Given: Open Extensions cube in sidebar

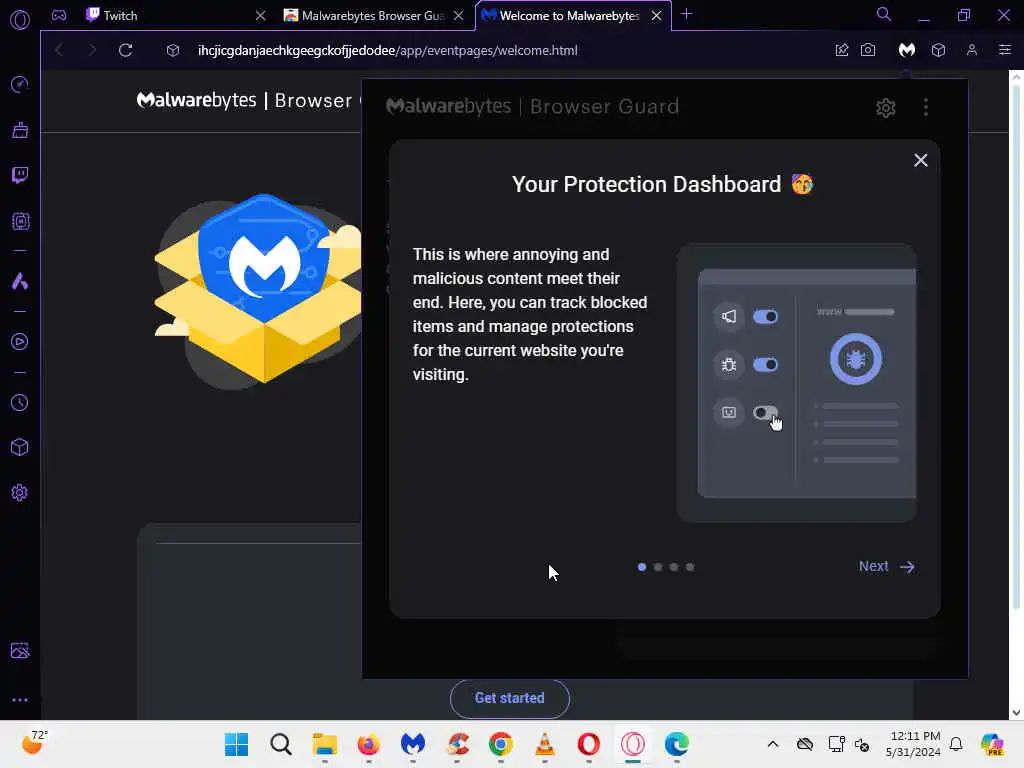Looking at the screenshot, I should [x=20, y=447].
